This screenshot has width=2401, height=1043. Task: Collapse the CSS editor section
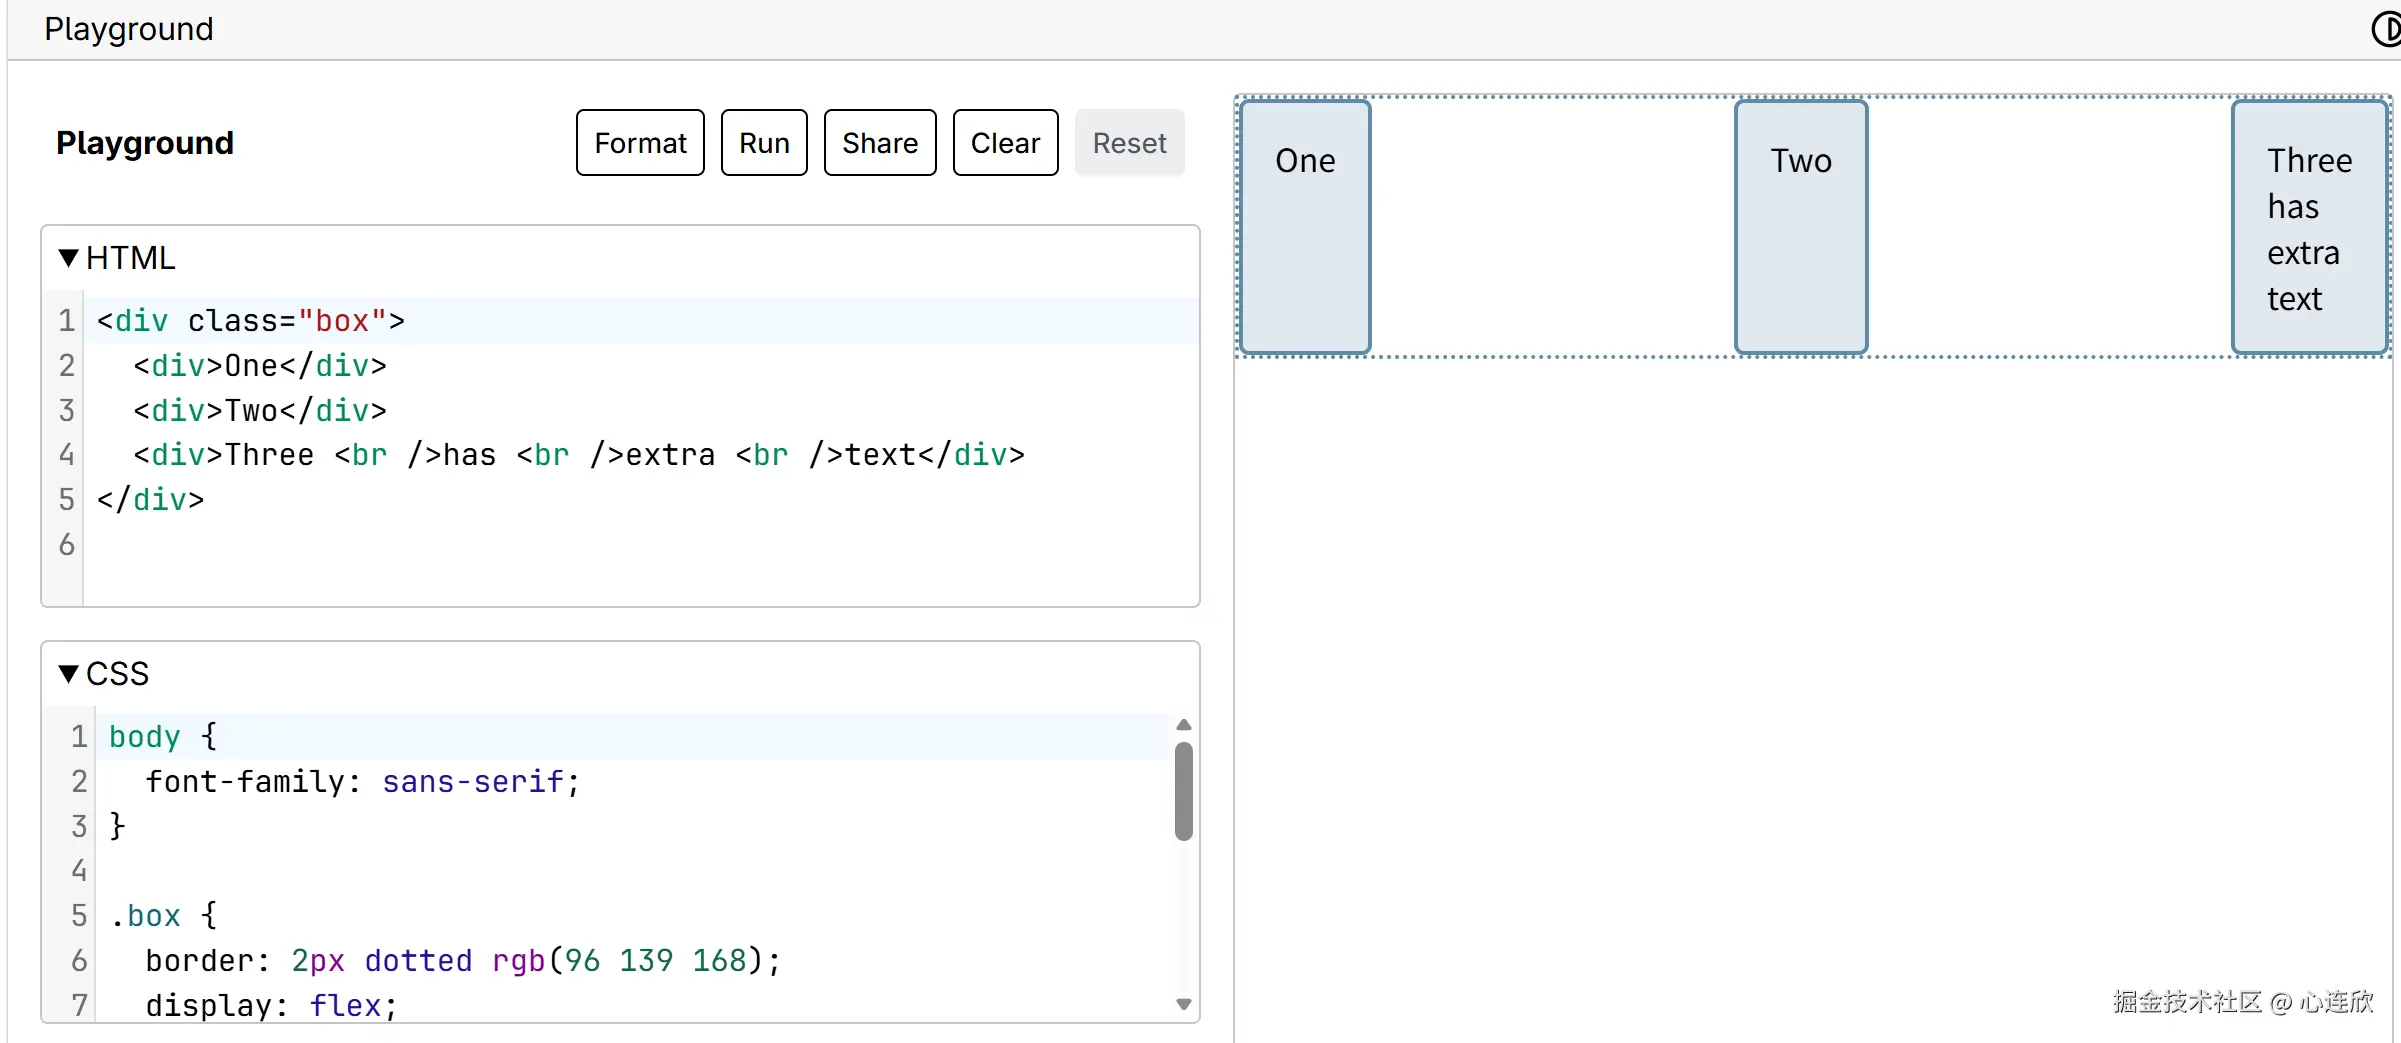click(x=103, y=674)
